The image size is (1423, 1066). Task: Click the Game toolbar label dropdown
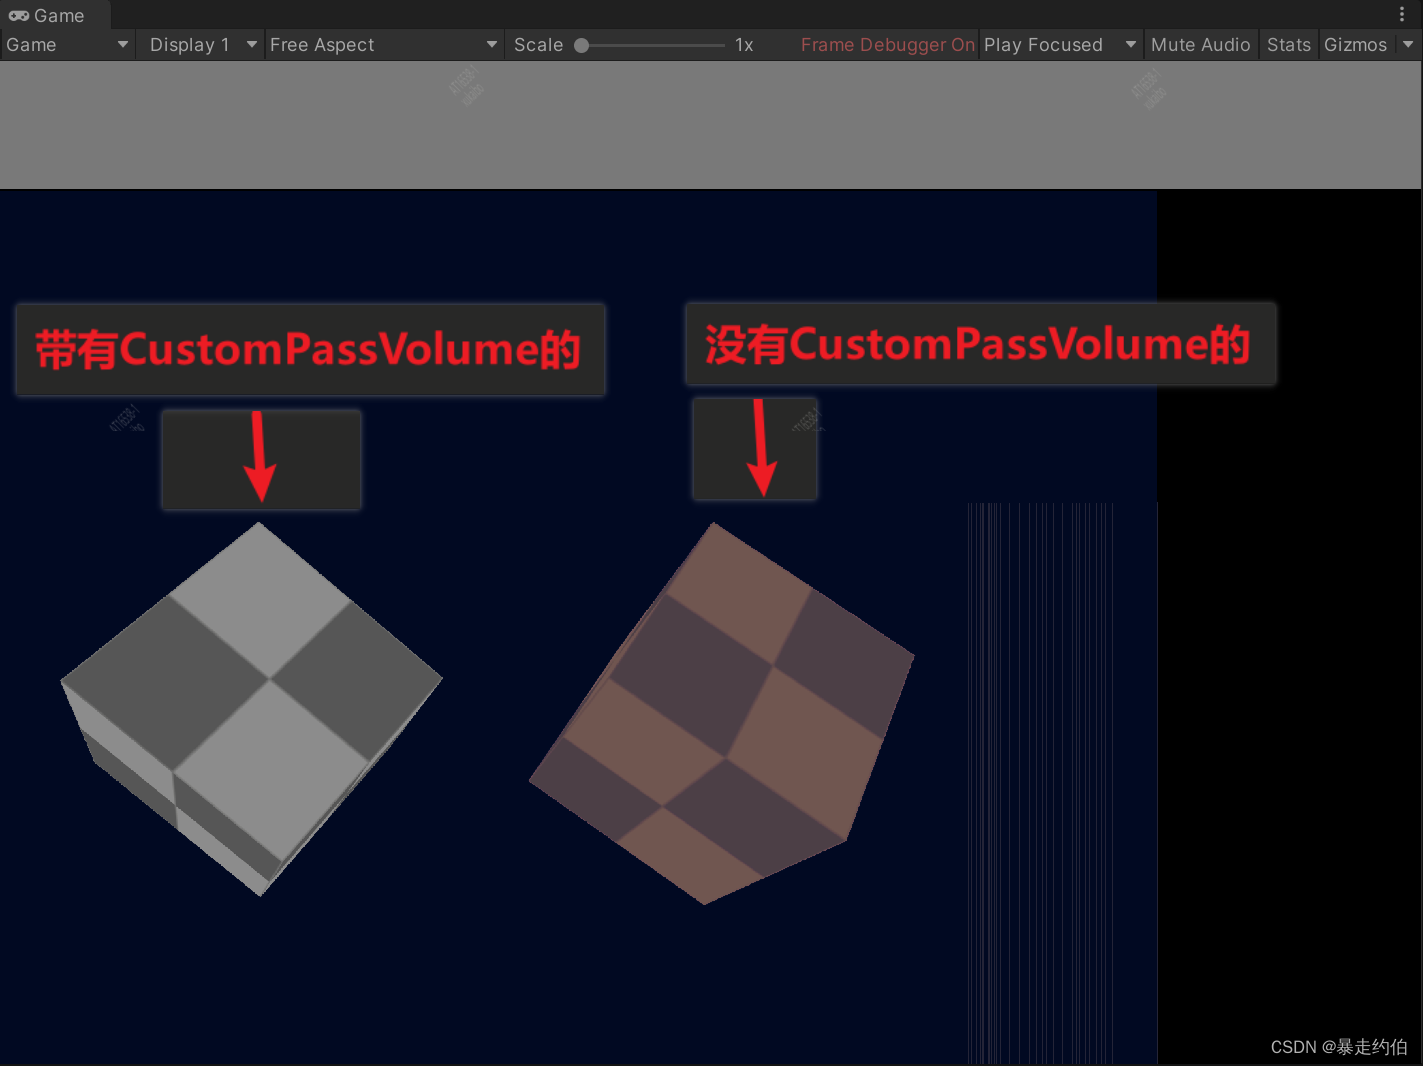[65, 44]
